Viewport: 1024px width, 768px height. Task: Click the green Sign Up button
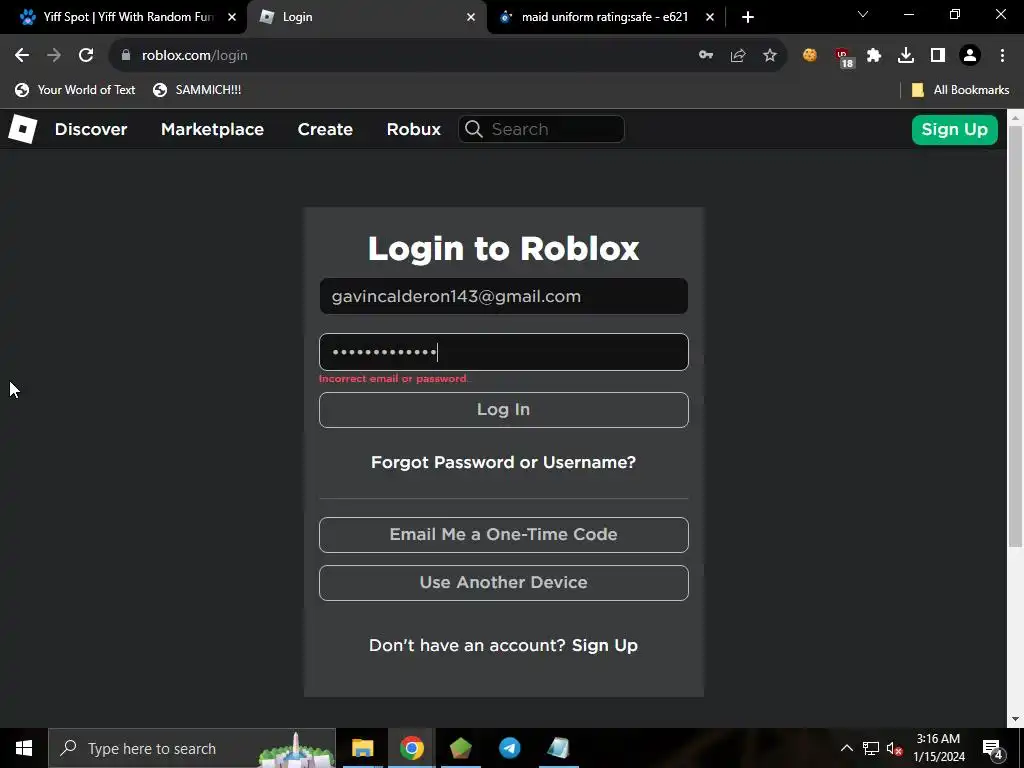(955, 129)
